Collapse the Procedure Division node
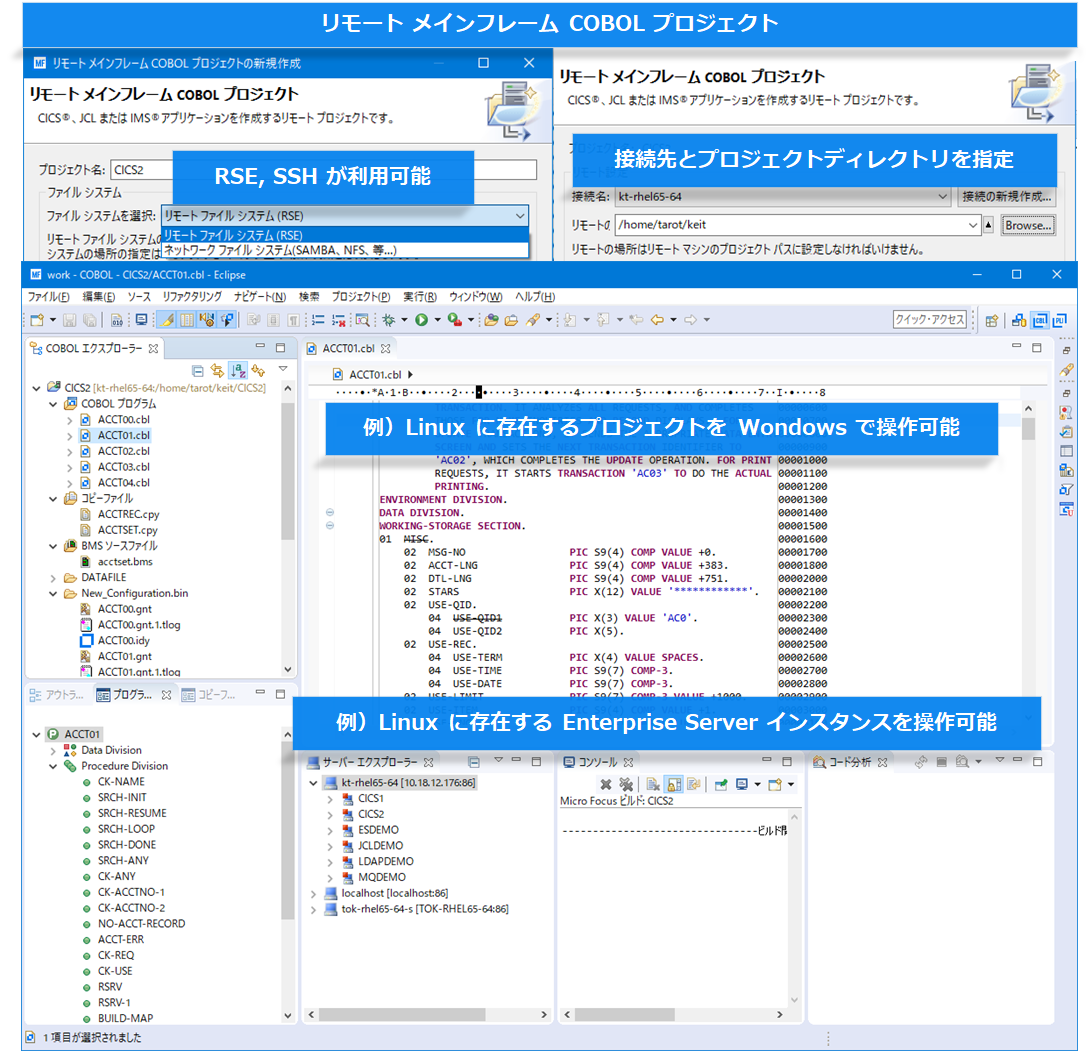Image resolution: width=1087 pixels, height=1051 pixels. [53, 766]
